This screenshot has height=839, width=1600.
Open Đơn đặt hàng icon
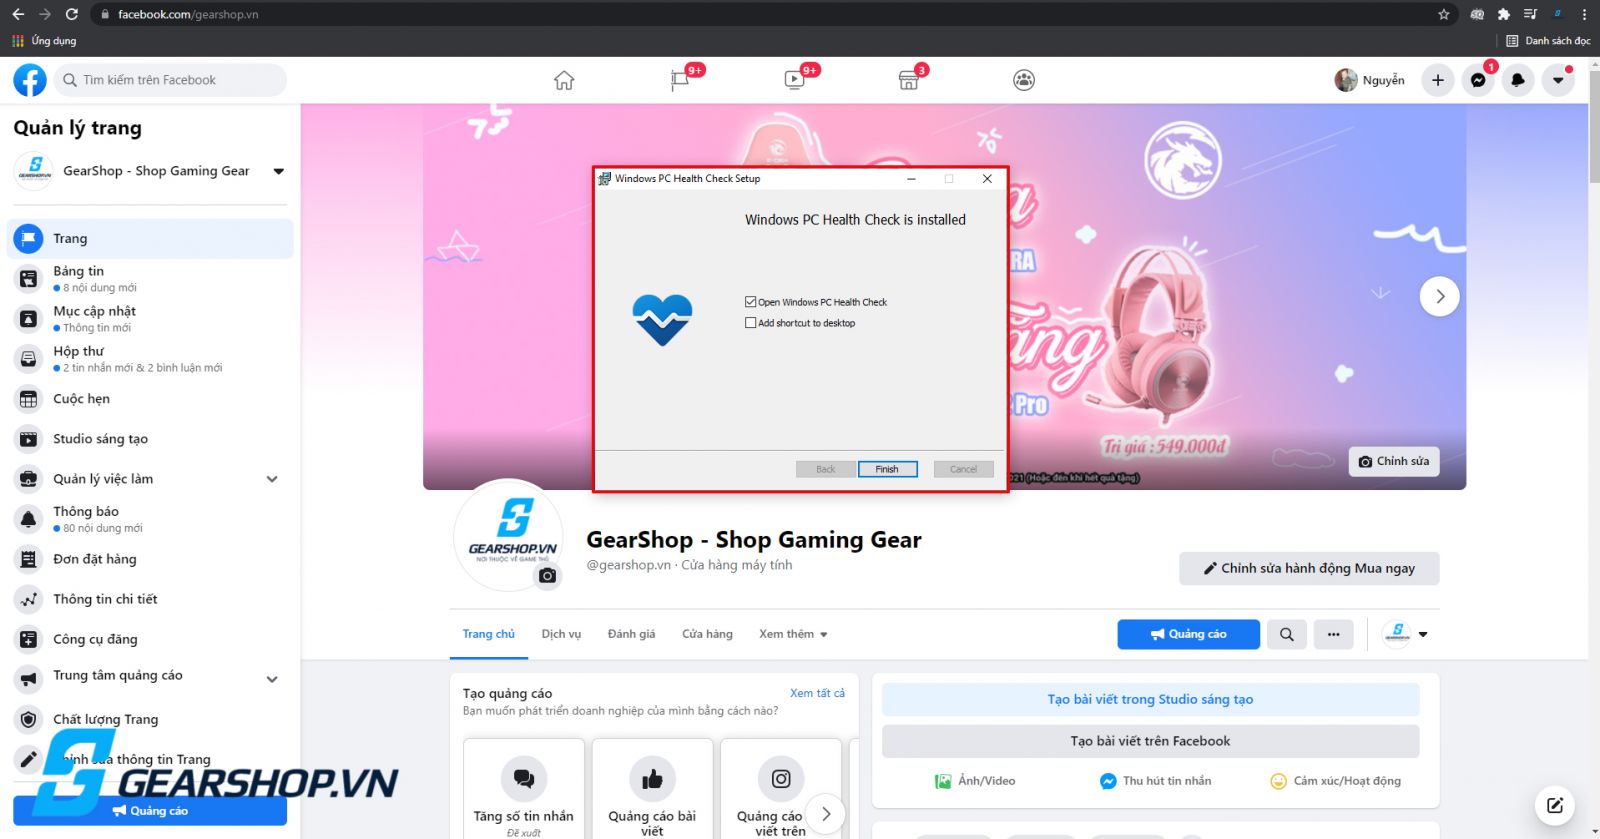pos(29,559)
